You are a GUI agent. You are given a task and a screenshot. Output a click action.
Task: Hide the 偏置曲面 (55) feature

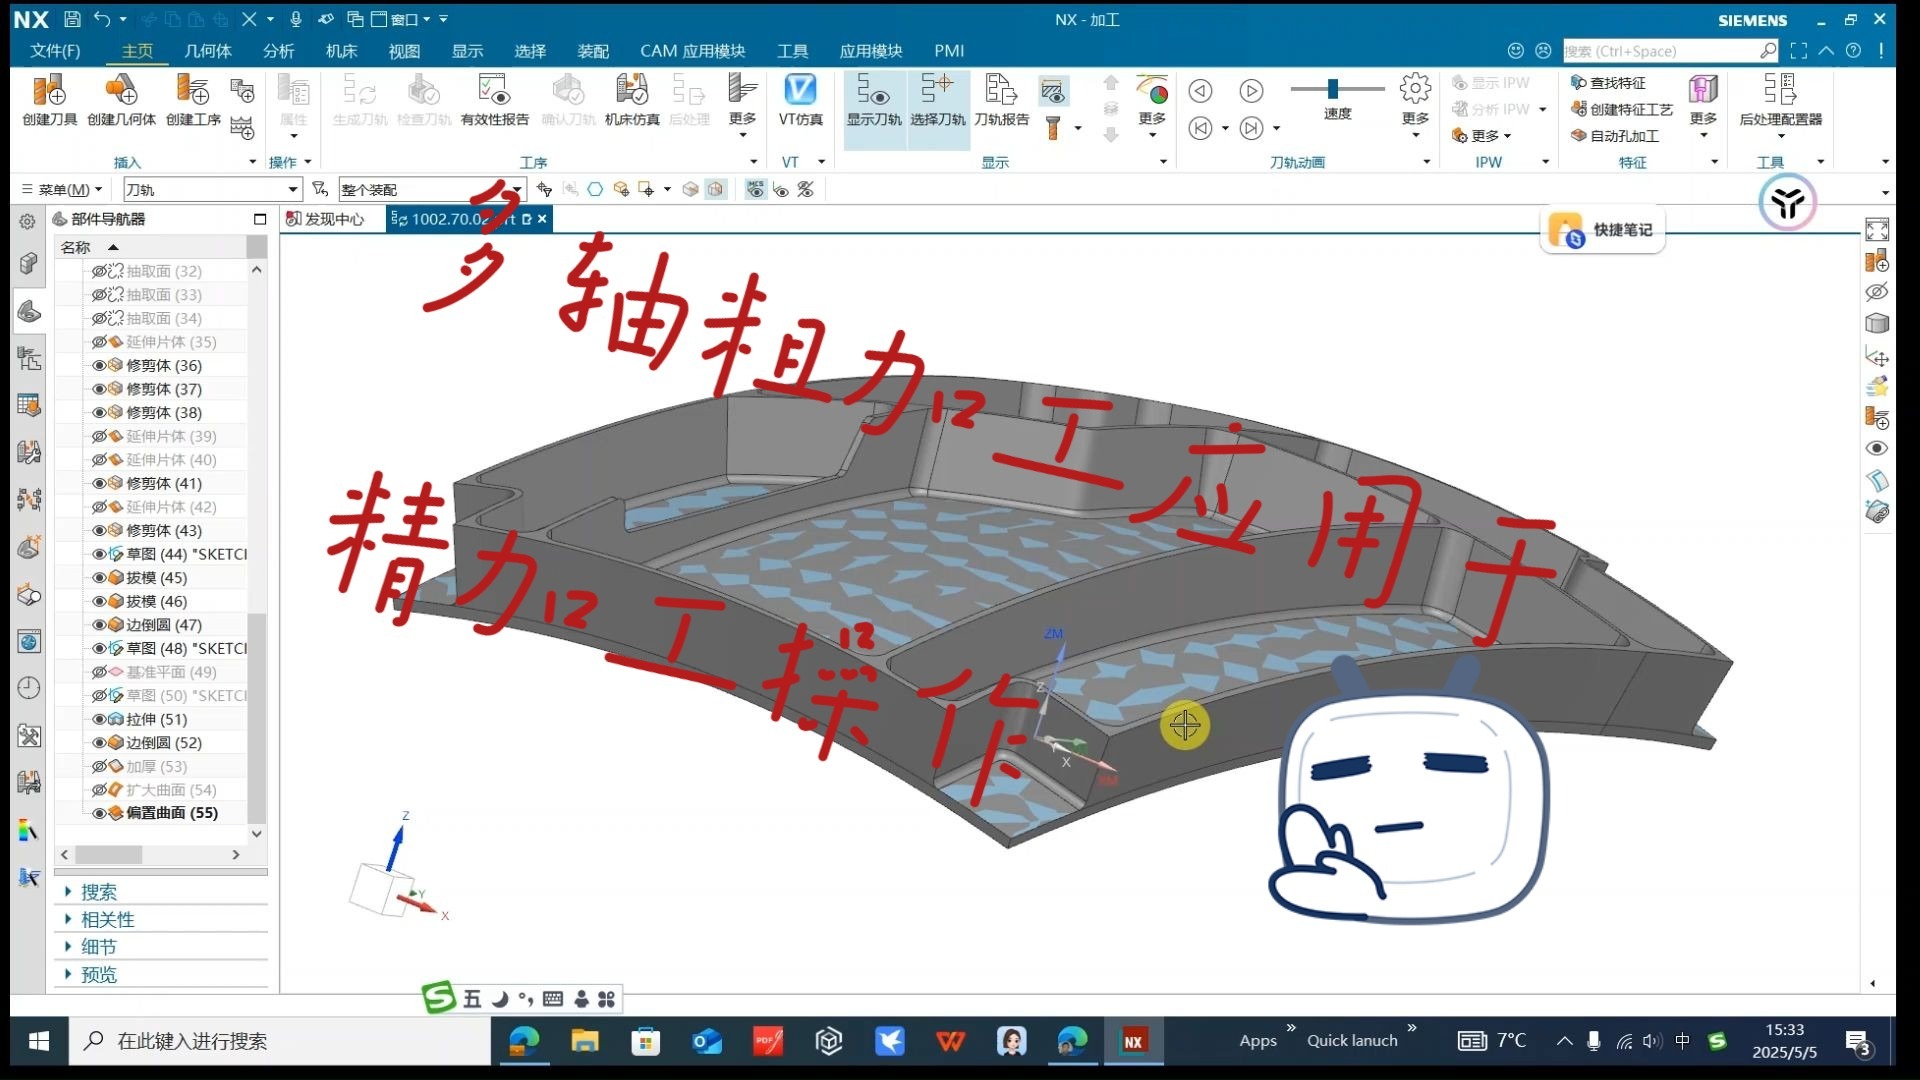coord(99,813)
